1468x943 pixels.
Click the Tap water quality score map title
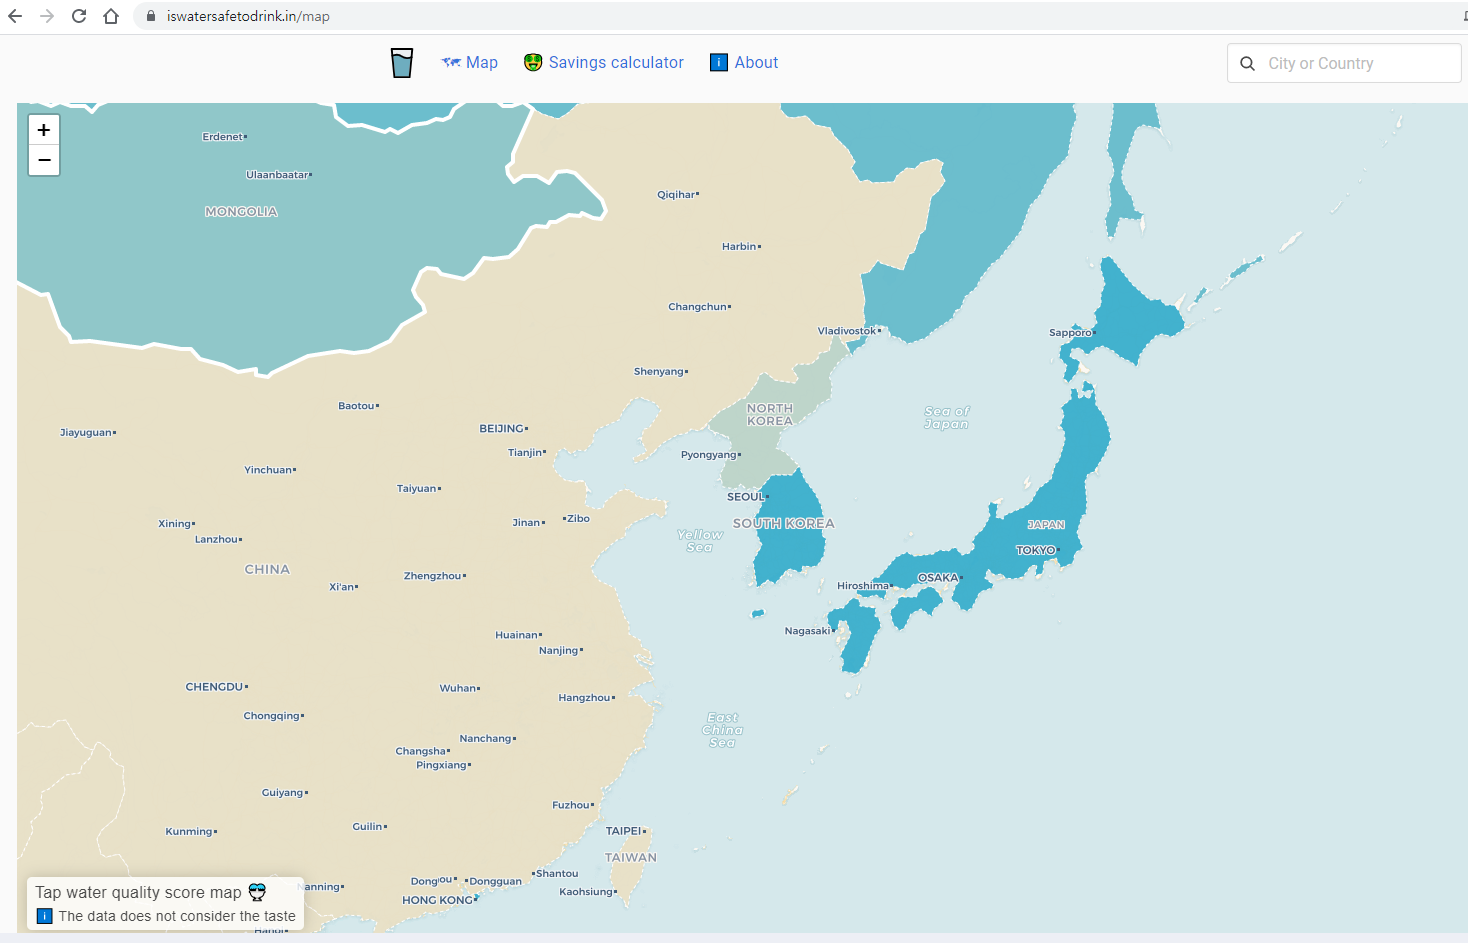138,892
